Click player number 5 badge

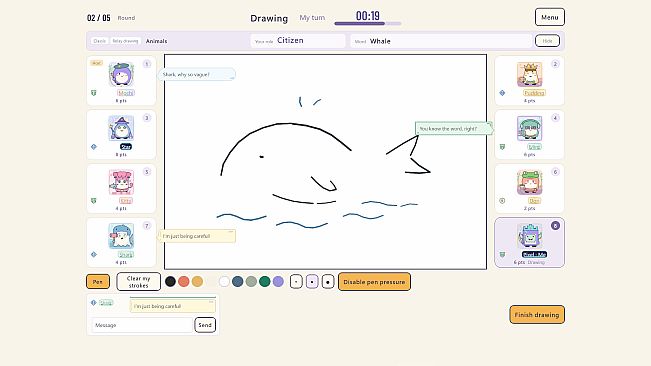[x=147, y=172]
